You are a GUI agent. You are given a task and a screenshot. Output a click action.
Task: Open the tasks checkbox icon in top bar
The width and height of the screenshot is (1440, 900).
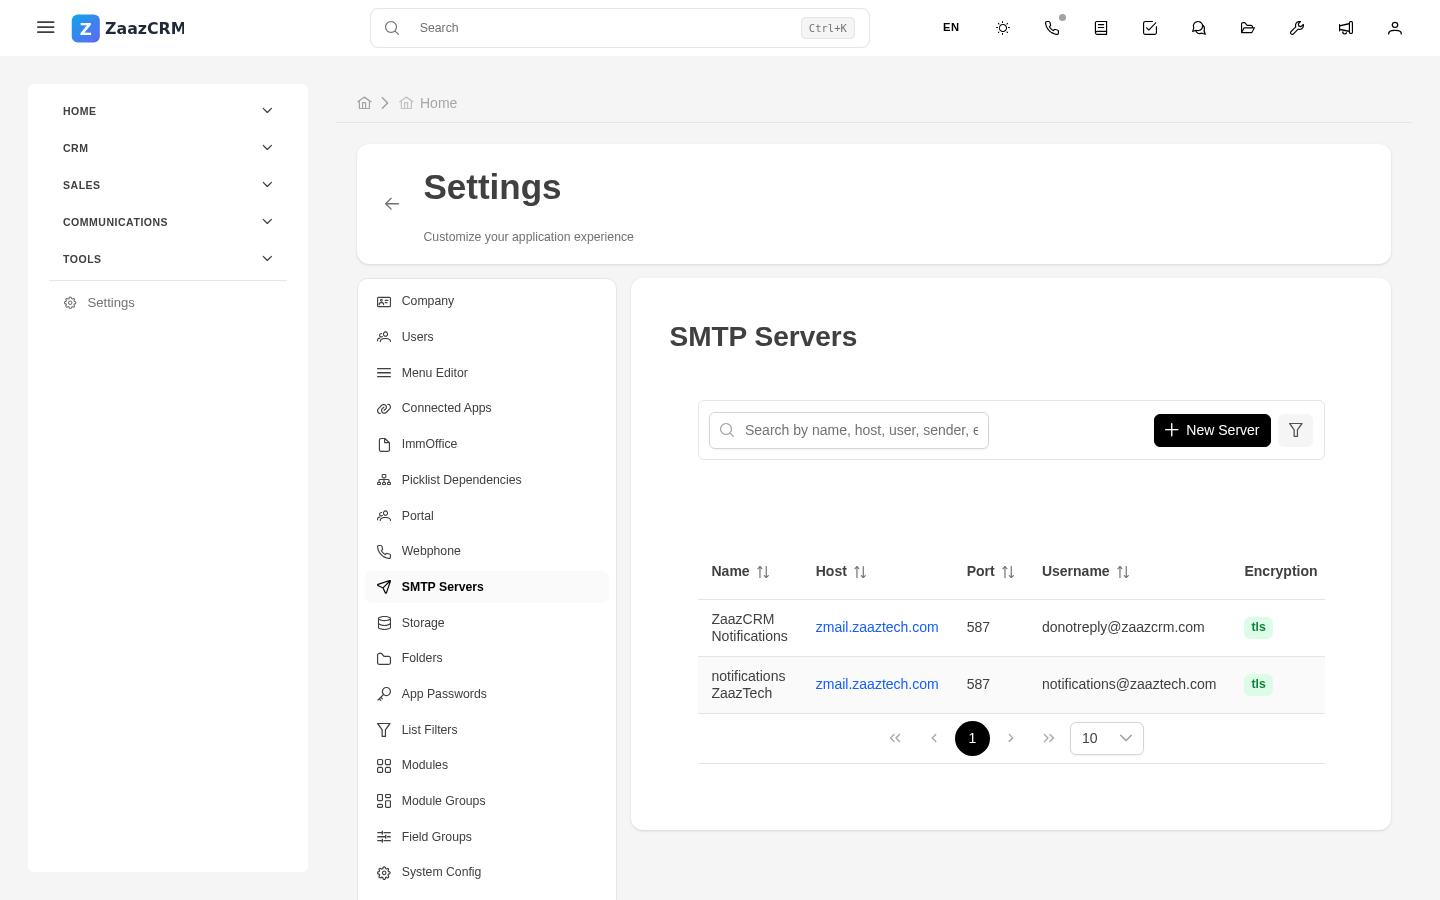pyautogui.click(x=1150, y=28)
